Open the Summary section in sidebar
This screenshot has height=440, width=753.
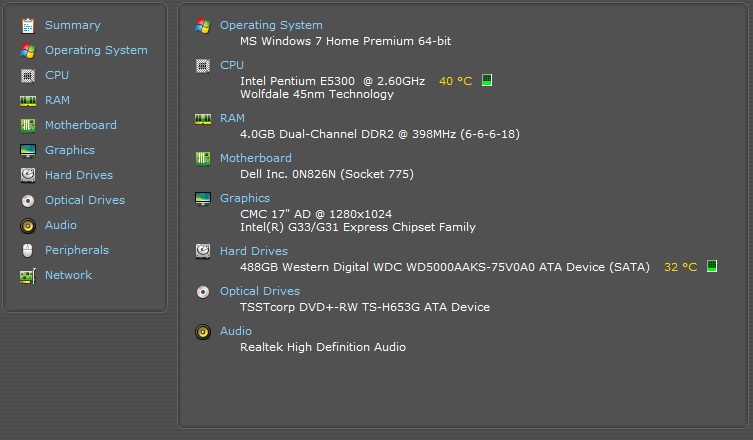[72, 25]
